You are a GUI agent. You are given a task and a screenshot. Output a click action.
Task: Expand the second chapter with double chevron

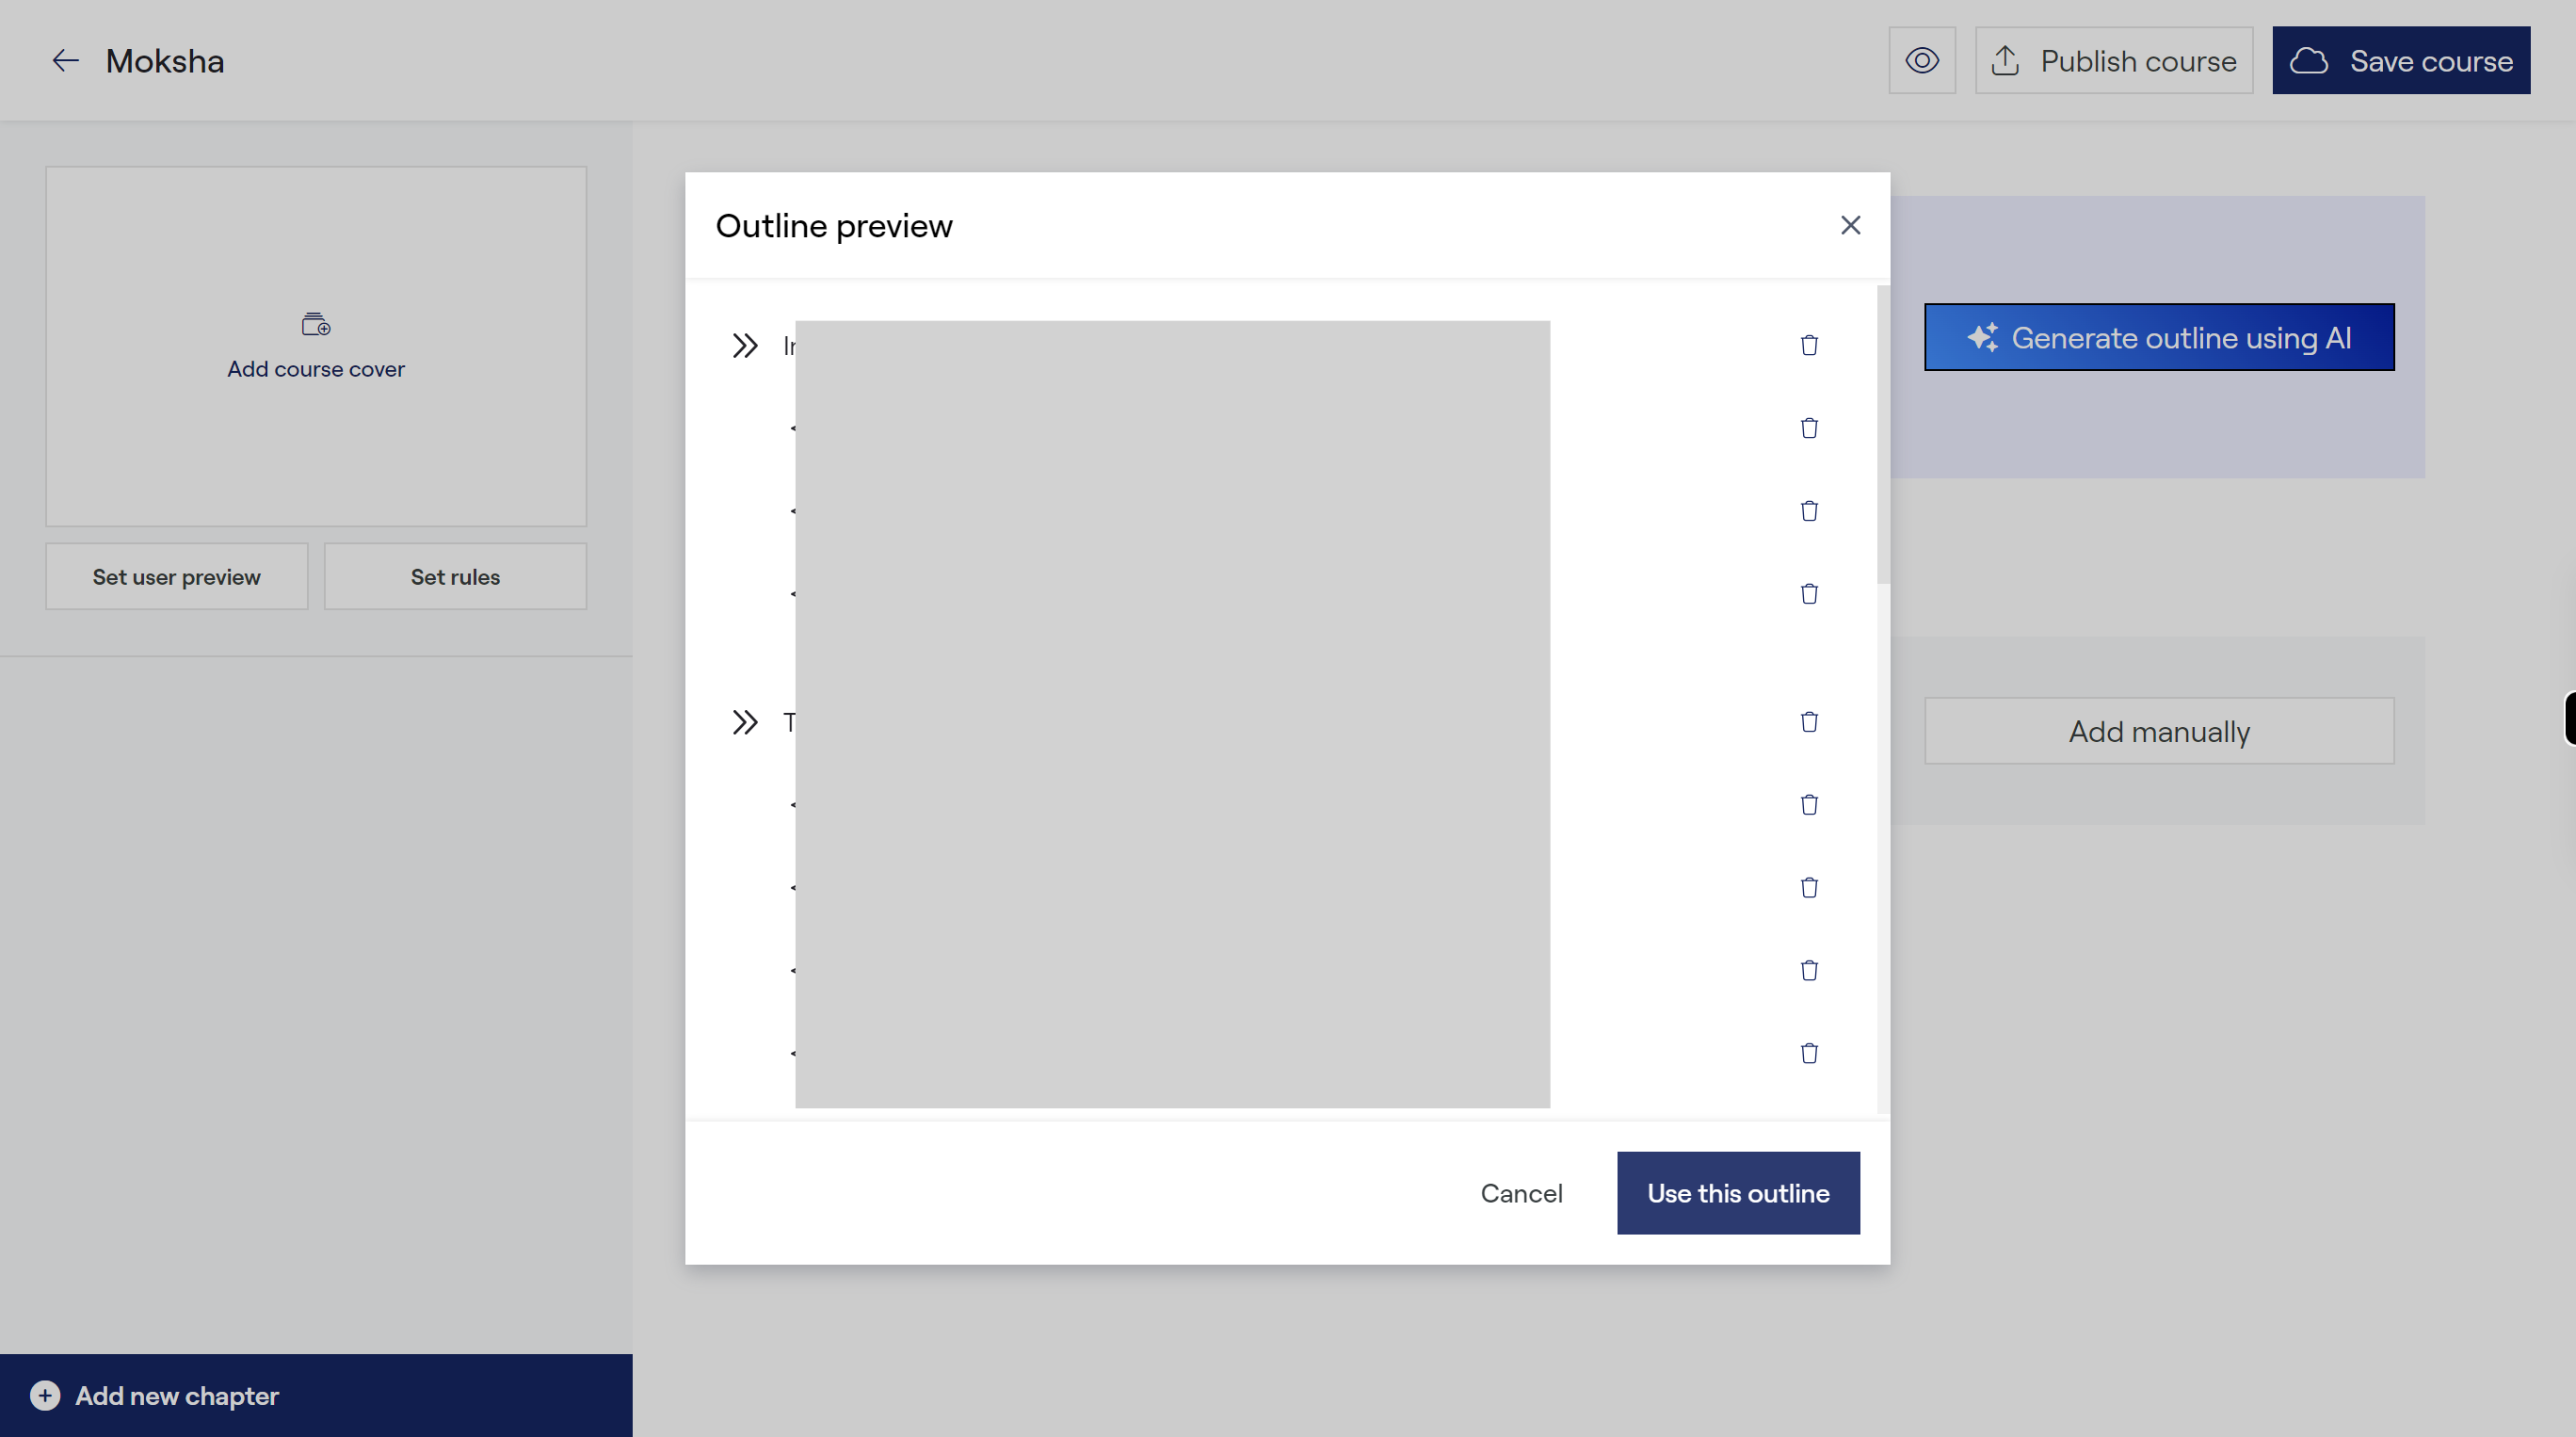745,720
